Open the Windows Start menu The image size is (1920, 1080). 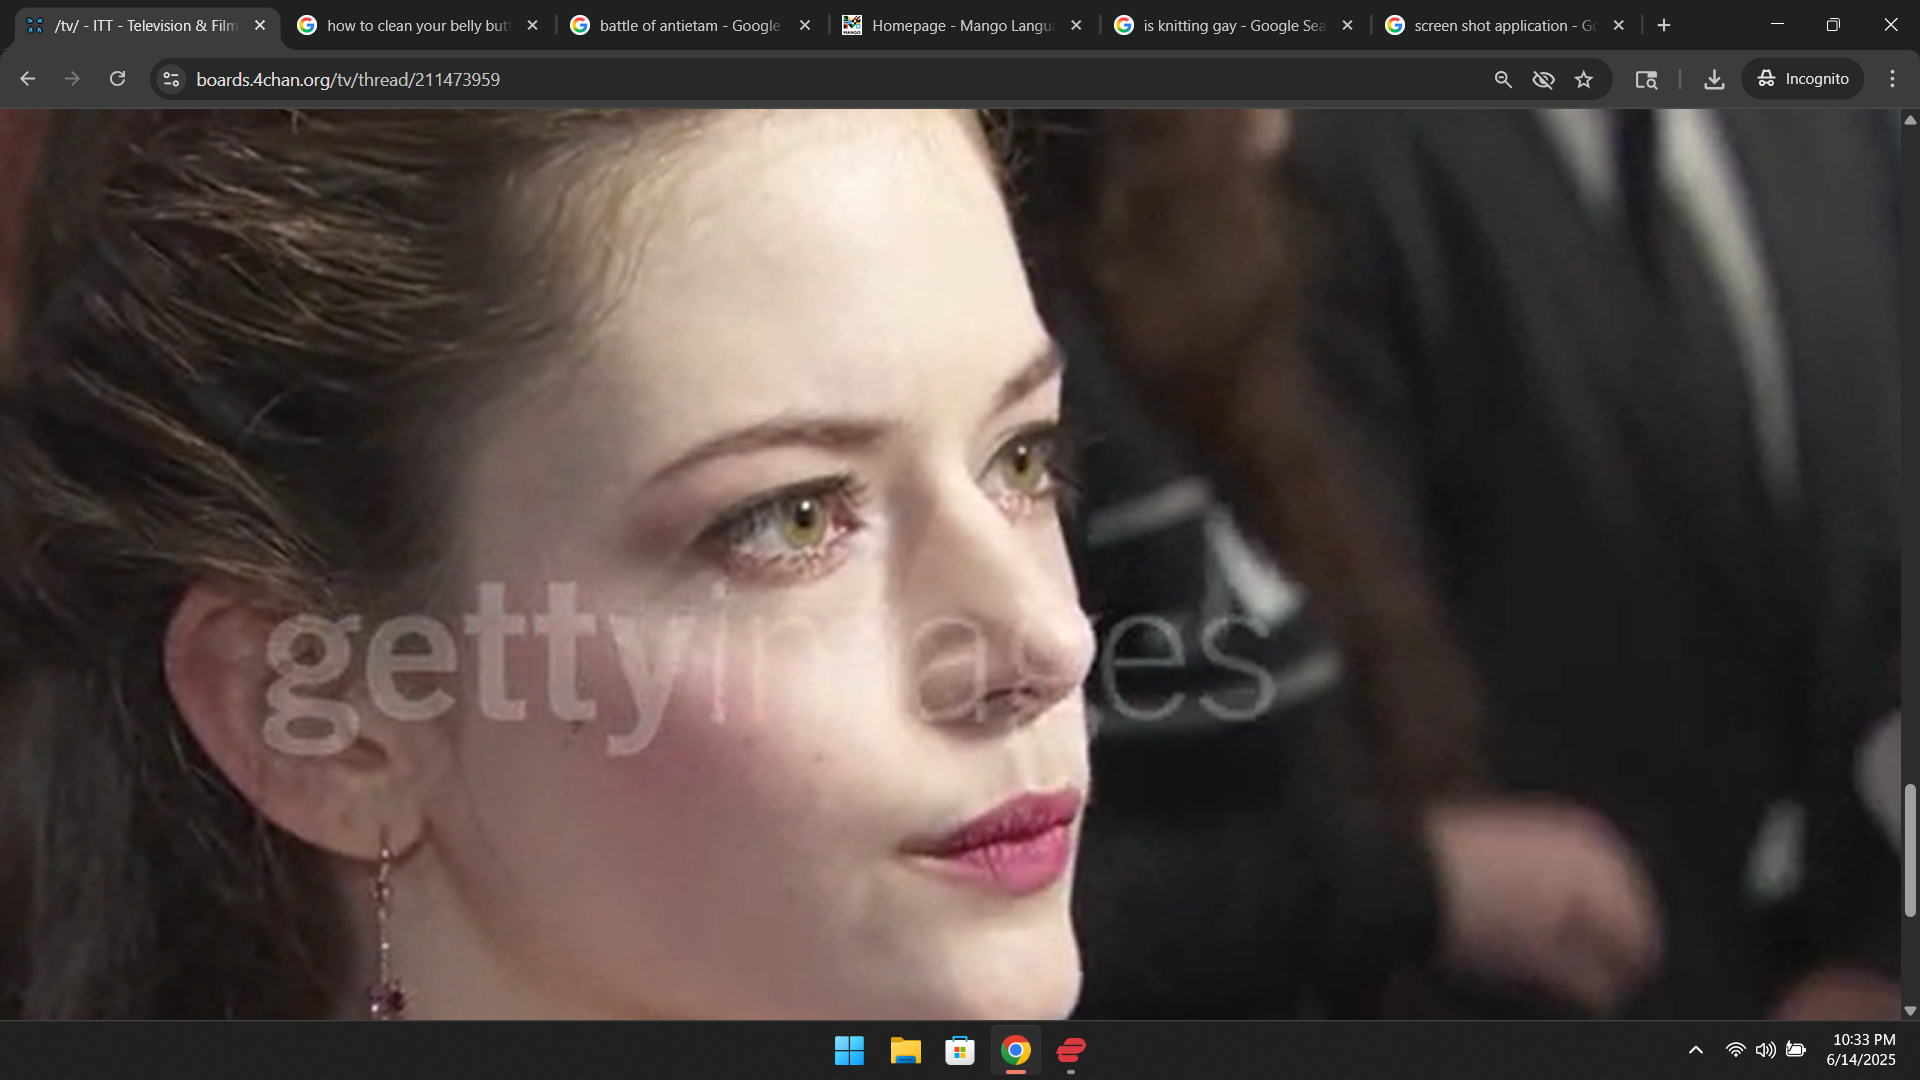tap(849, 1051)
